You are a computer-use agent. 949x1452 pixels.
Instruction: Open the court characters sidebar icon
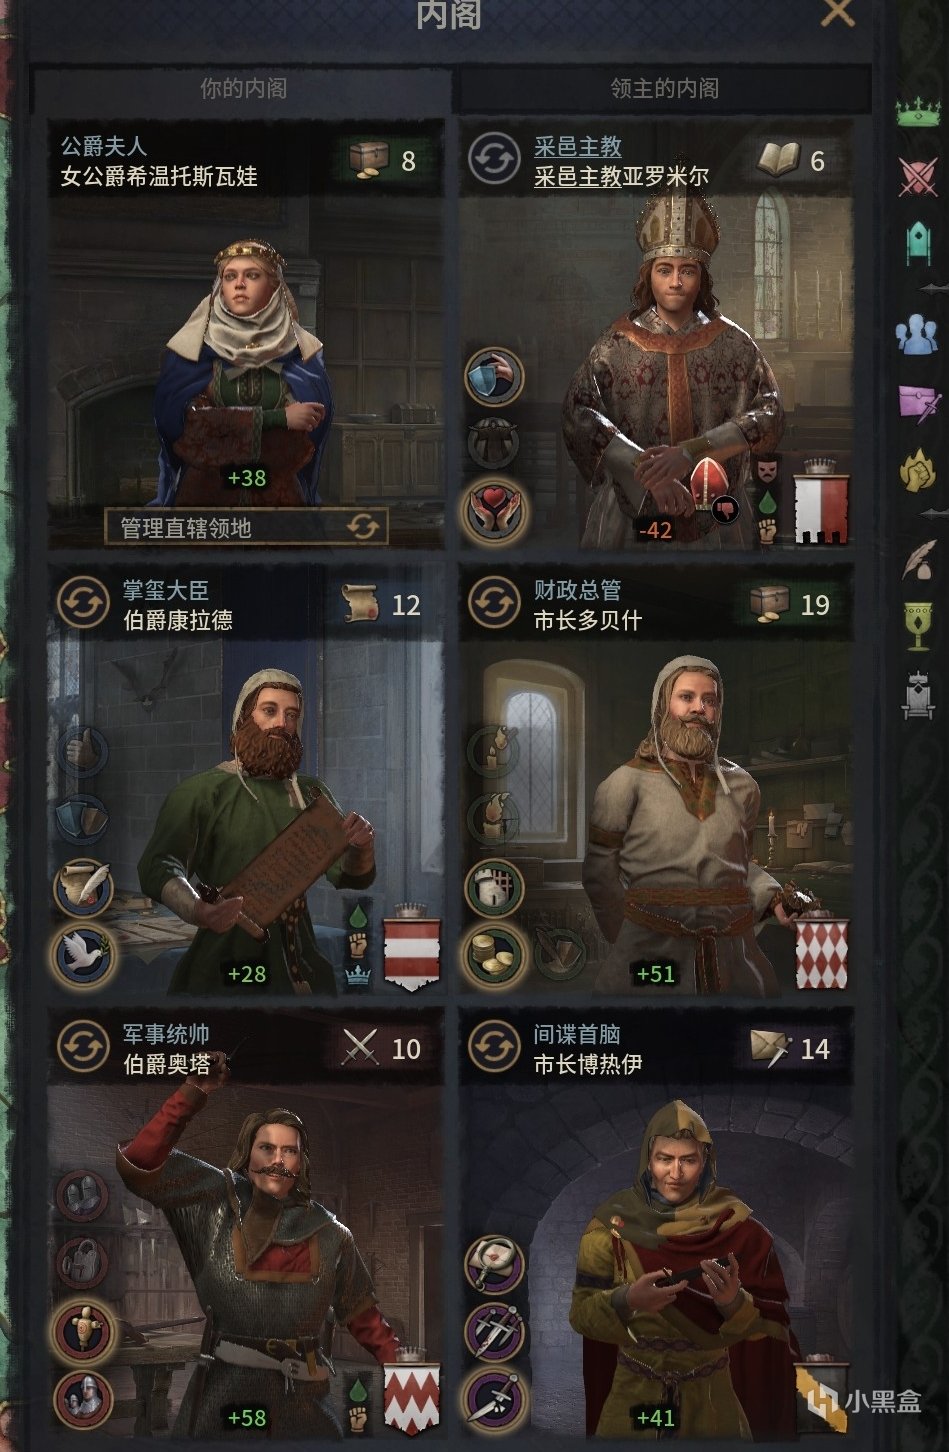coord(917,334)
